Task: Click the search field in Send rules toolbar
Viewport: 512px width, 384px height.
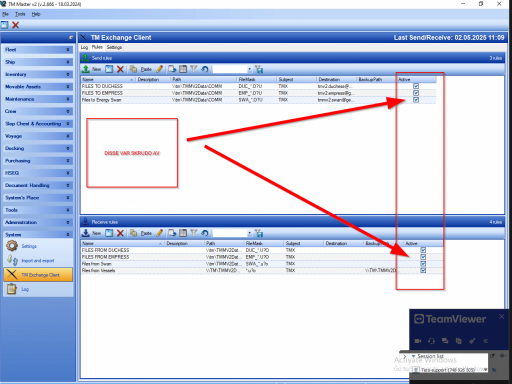Action: pos(230,69)
